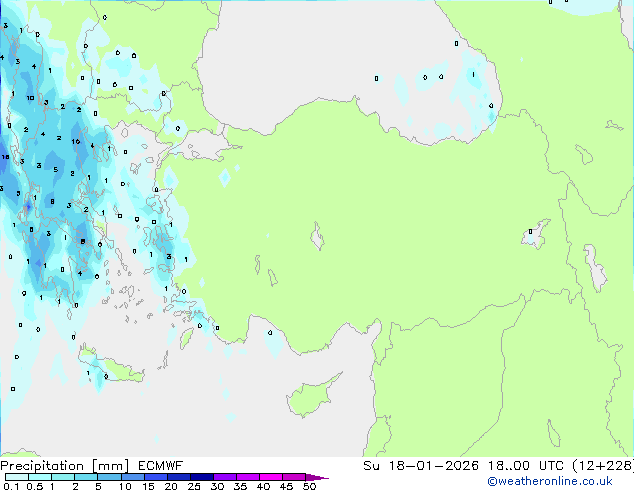Click the legend value '0.1'

[11, 486]
